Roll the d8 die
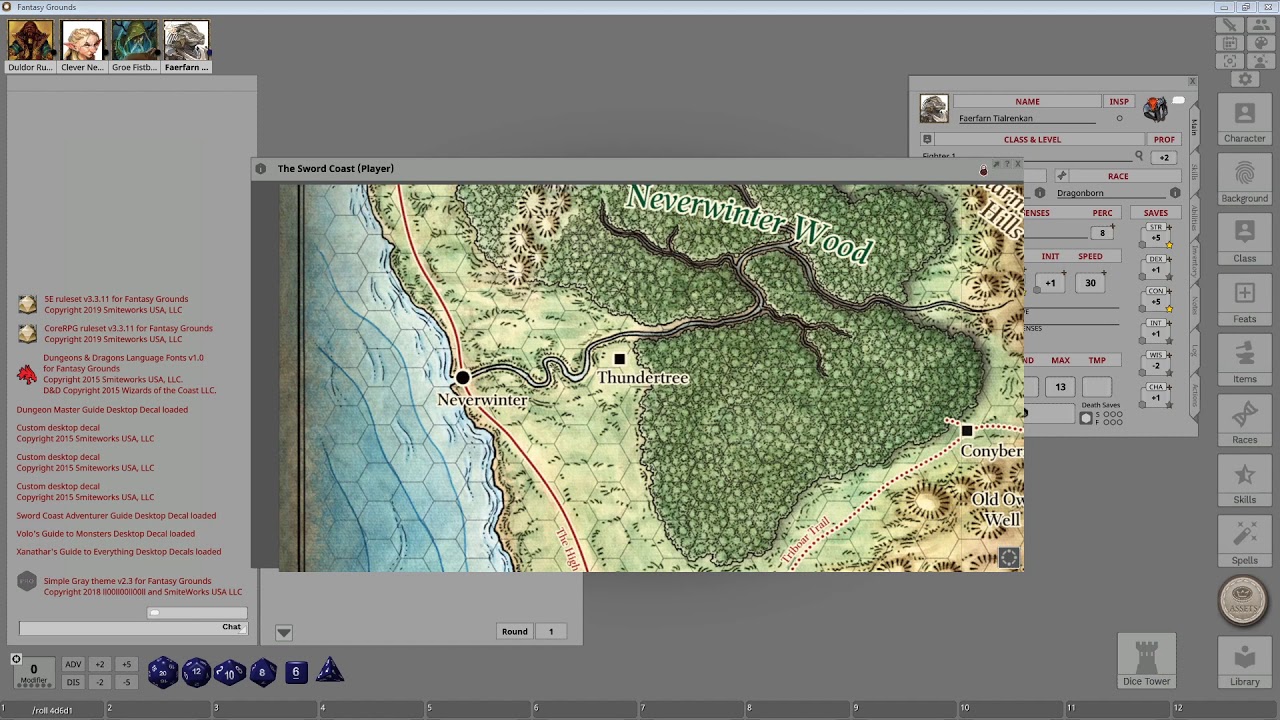Image resolution: width=1280 pixels, height=720 pixels. click(x=263, y=672)
